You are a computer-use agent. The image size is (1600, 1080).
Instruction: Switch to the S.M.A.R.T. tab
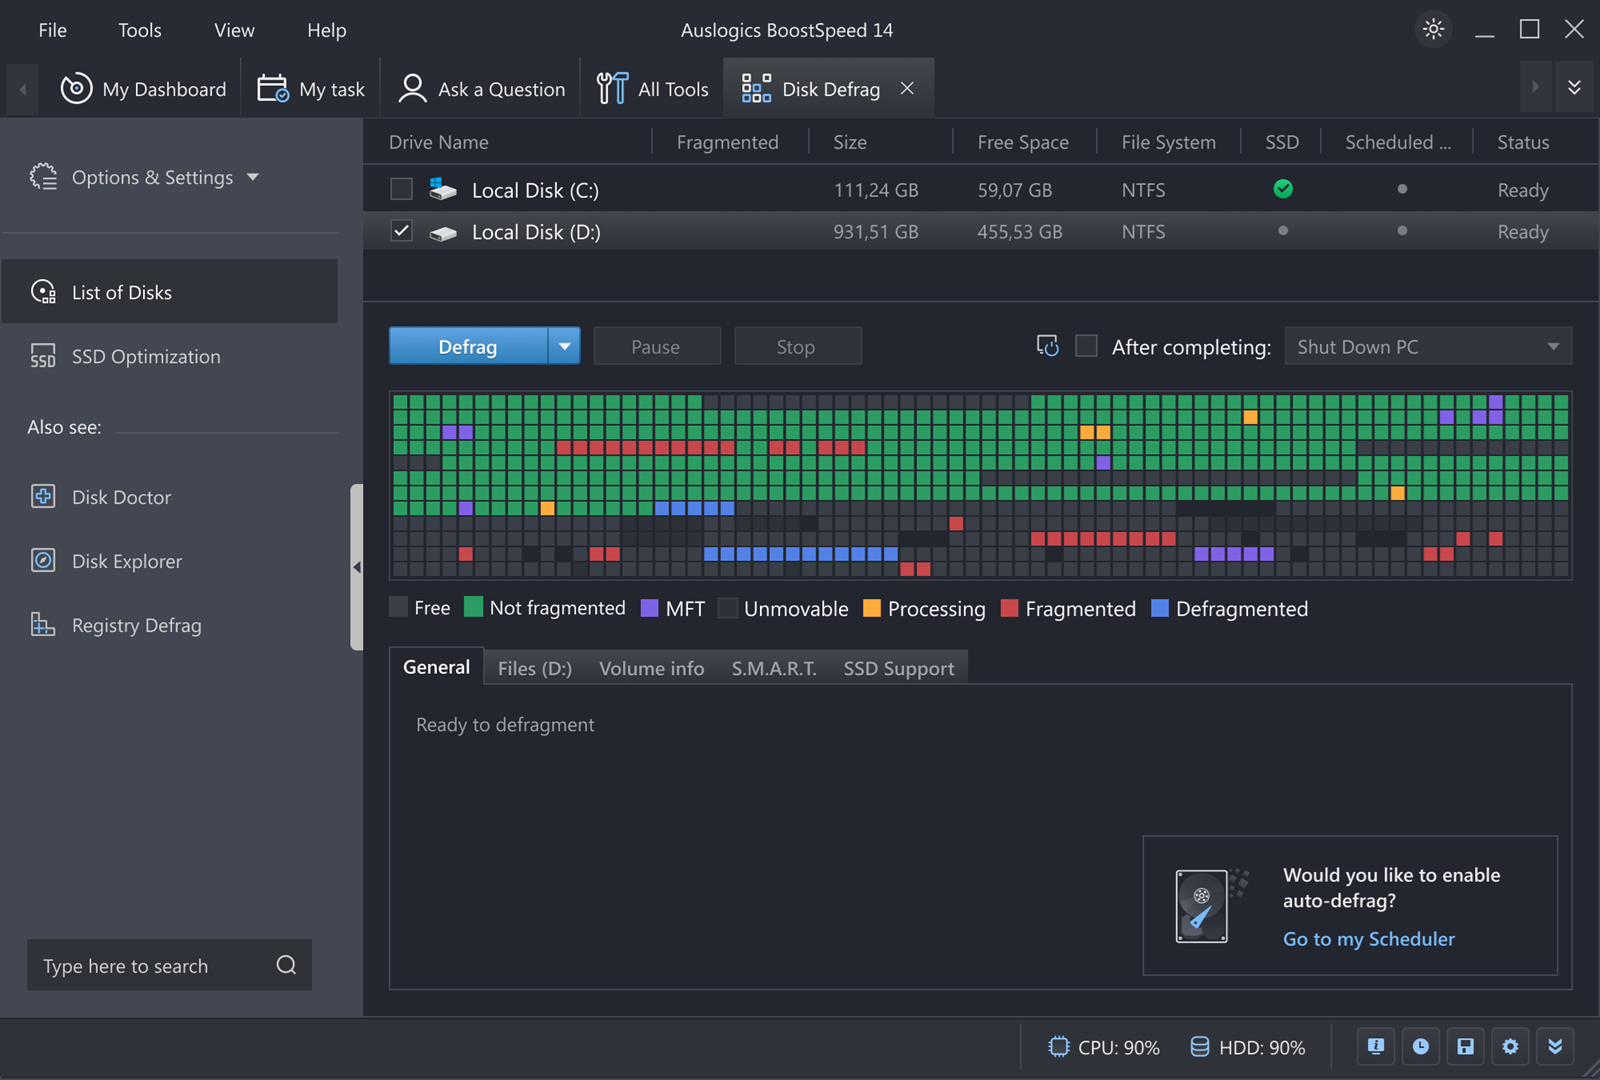[773, 667]
